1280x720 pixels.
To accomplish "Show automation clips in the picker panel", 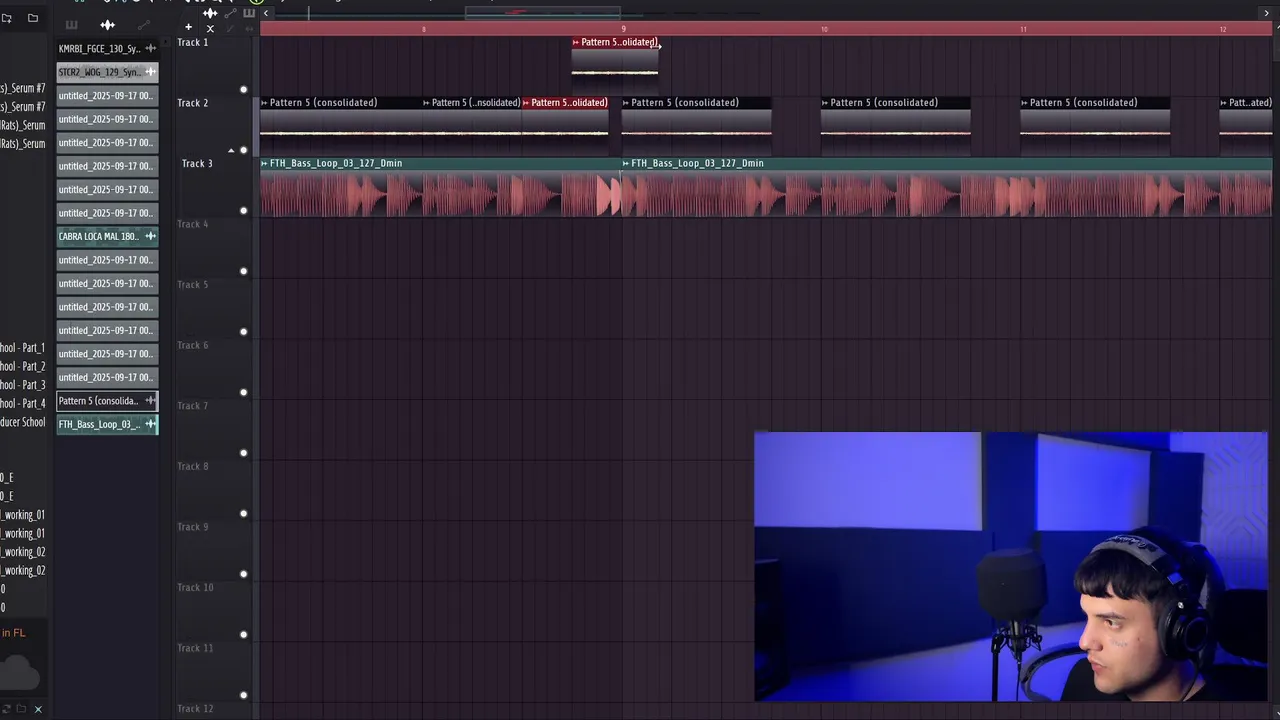I will pos(143,25).
